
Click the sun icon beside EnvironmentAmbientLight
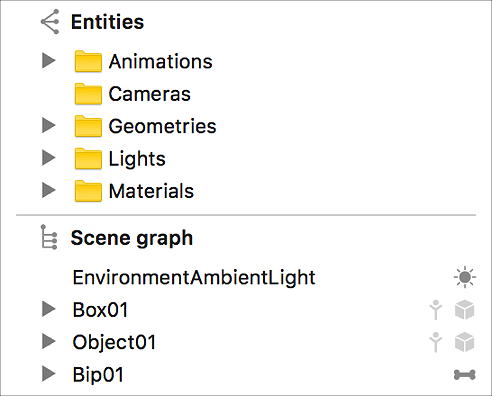point(465,277)
